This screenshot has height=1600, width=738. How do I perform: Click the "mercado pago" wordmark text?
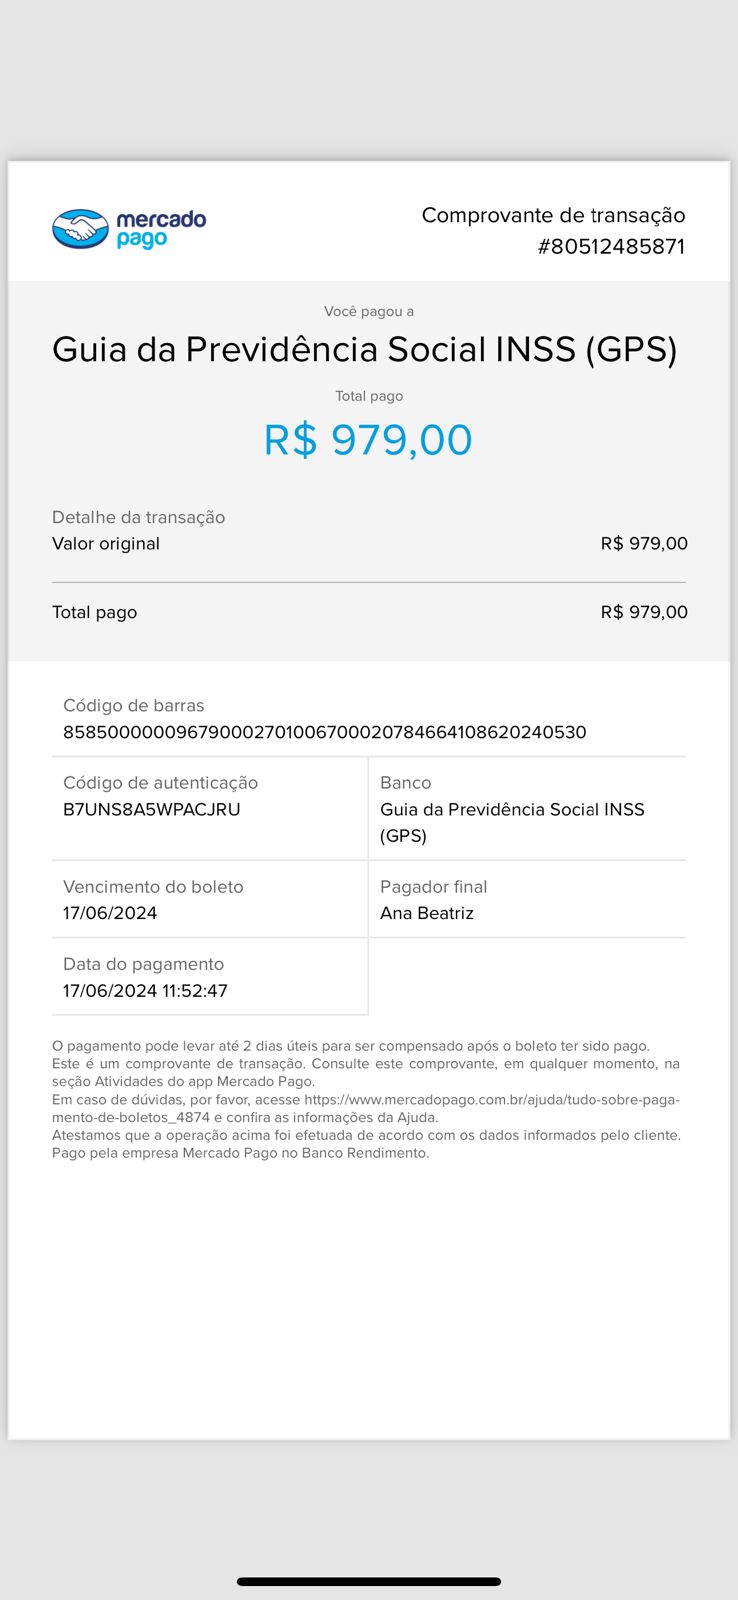point(160,228)
